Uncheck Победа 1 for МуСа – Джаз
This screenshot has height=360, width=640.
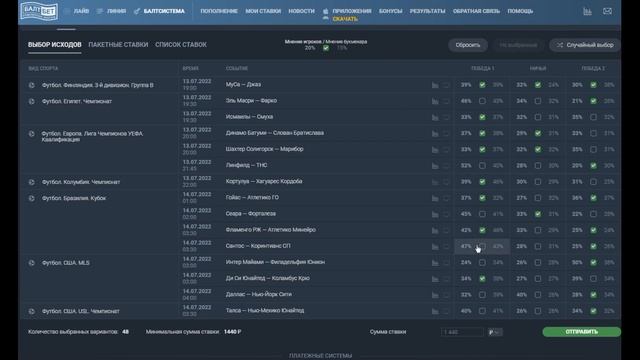pos(482,85)
